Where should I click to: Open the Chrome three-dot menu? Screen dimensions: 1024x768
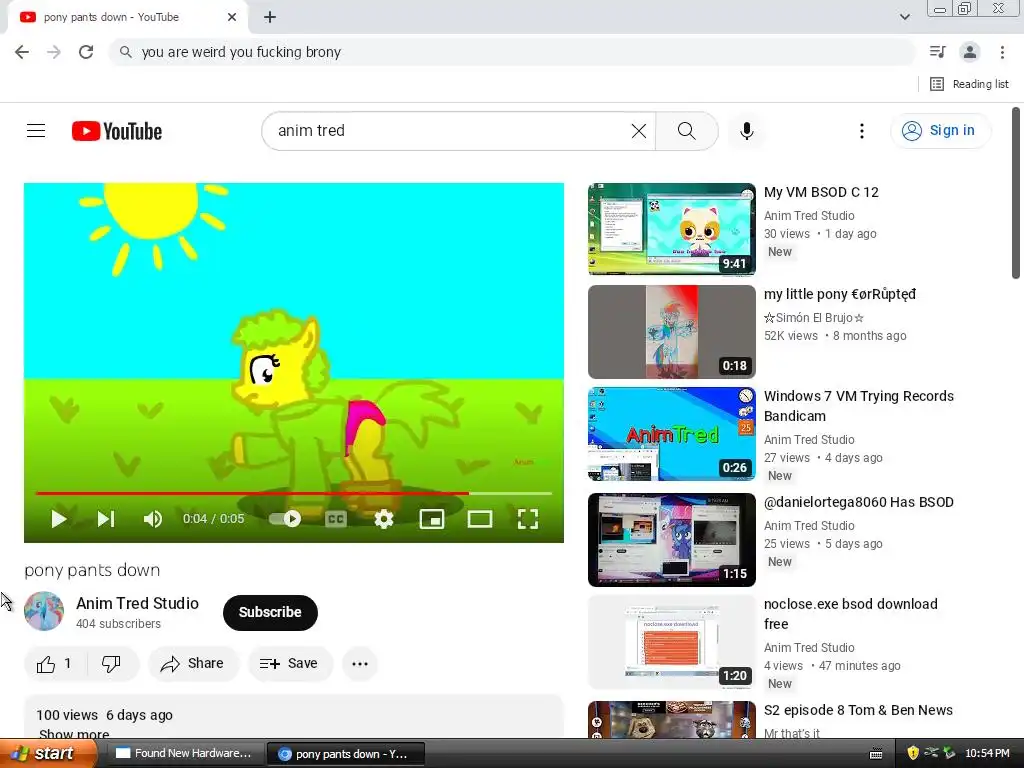(1002, 52)
